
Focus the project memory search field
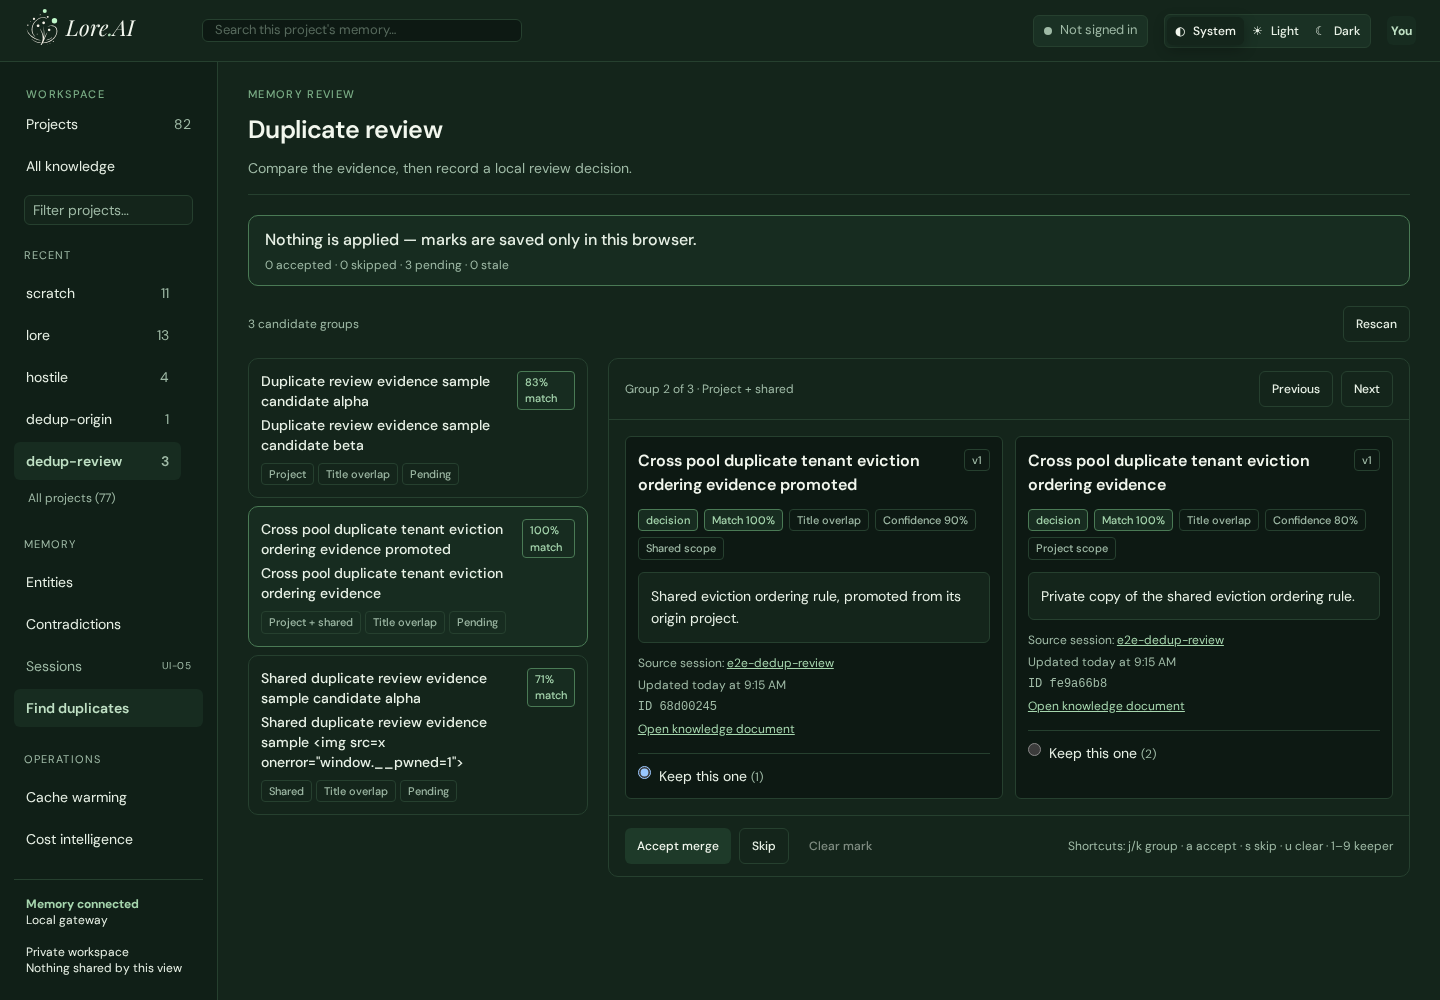point(362,30)
